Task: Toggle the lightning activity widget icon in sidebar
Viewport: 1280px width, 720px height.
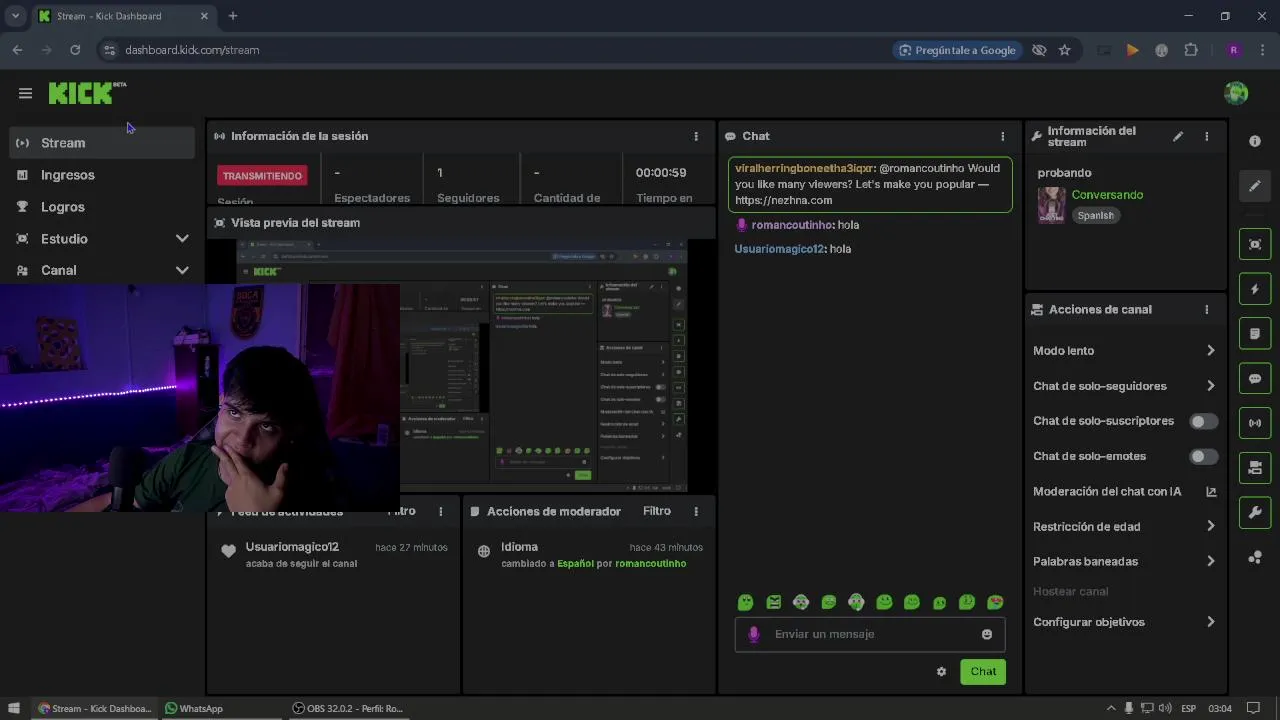Action: 1255,289
